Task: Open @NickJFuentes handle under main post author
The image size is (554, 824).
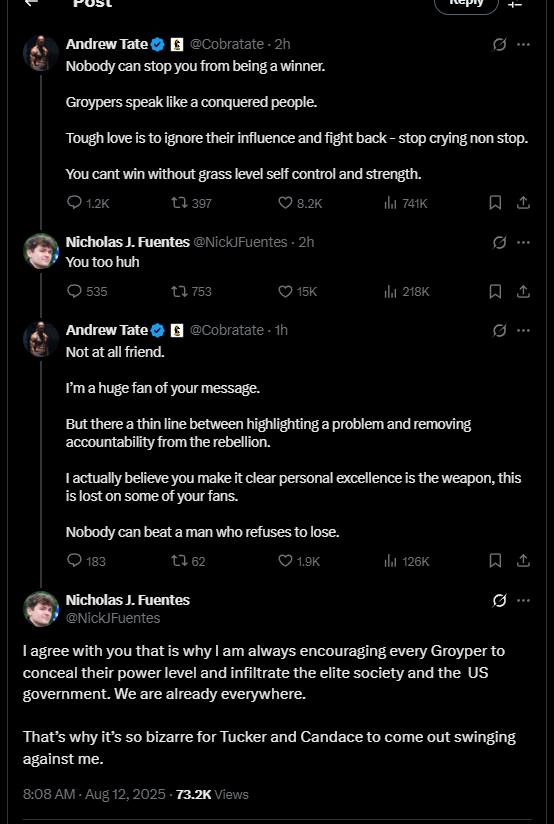Action: (x=113, y=618)
